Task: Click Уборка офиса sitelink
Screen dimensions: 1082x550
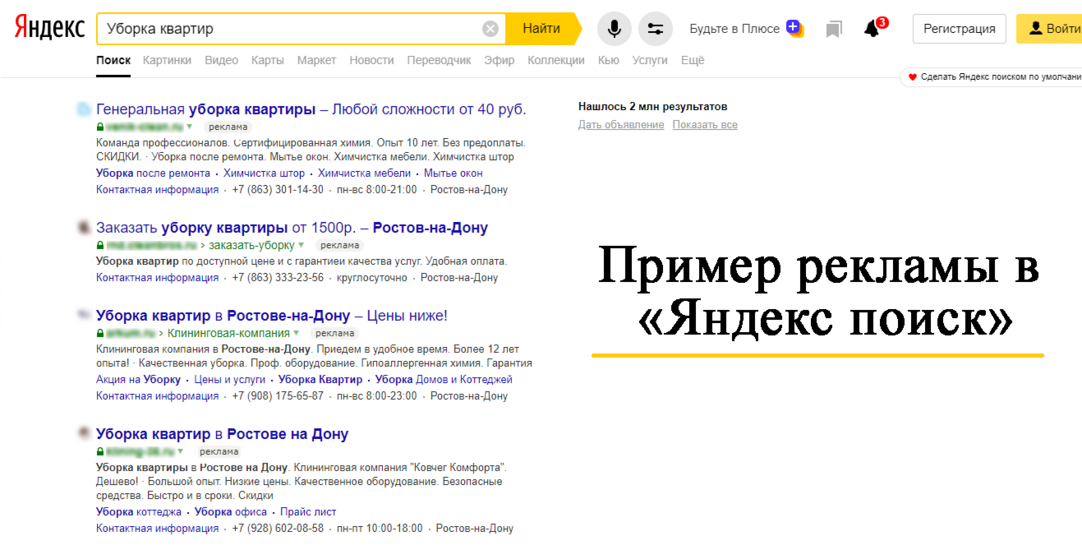Action: click(230, 512)
